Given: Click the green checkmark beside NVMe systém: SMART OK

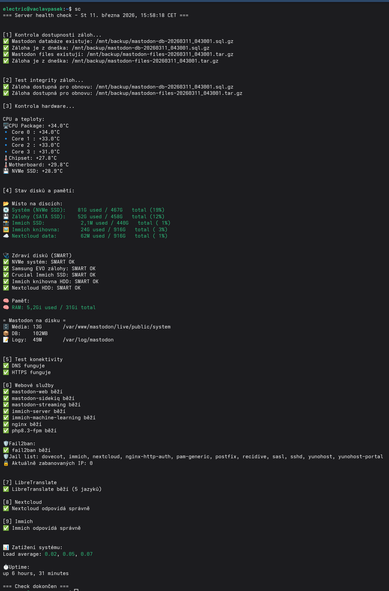Looking at the screenshot, I should click(6, 262).
